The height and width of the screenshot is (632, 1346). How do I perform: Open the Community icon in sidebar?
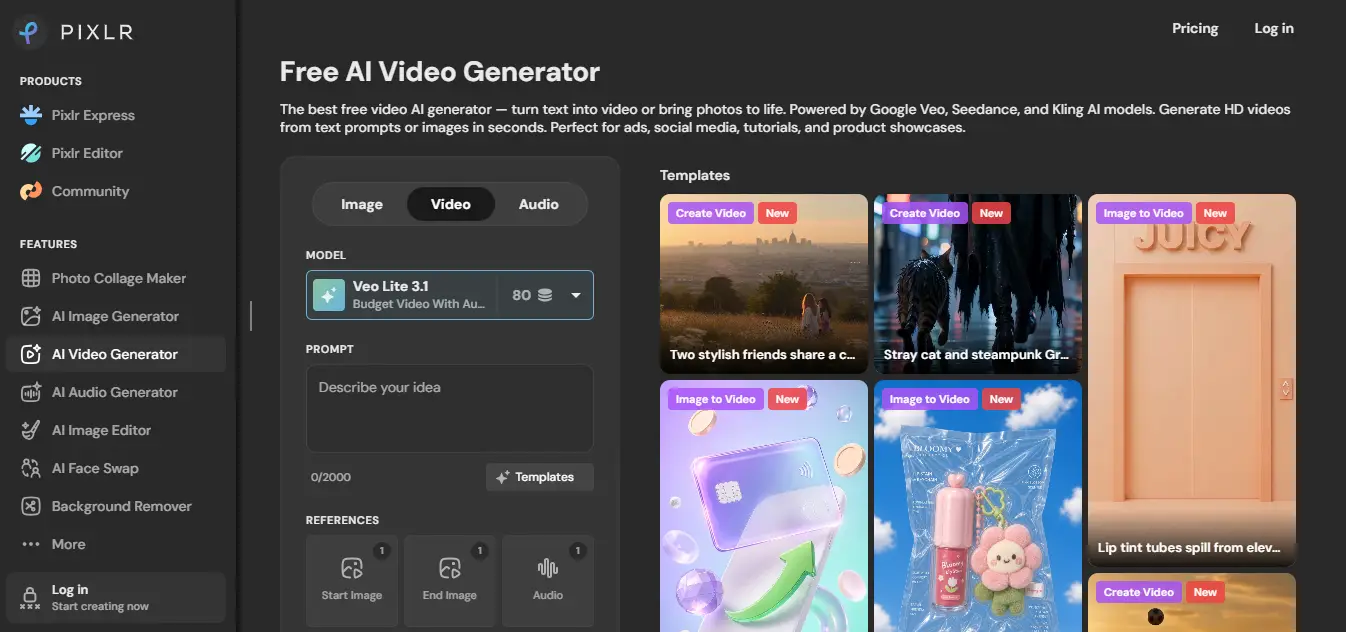[31, 191]
